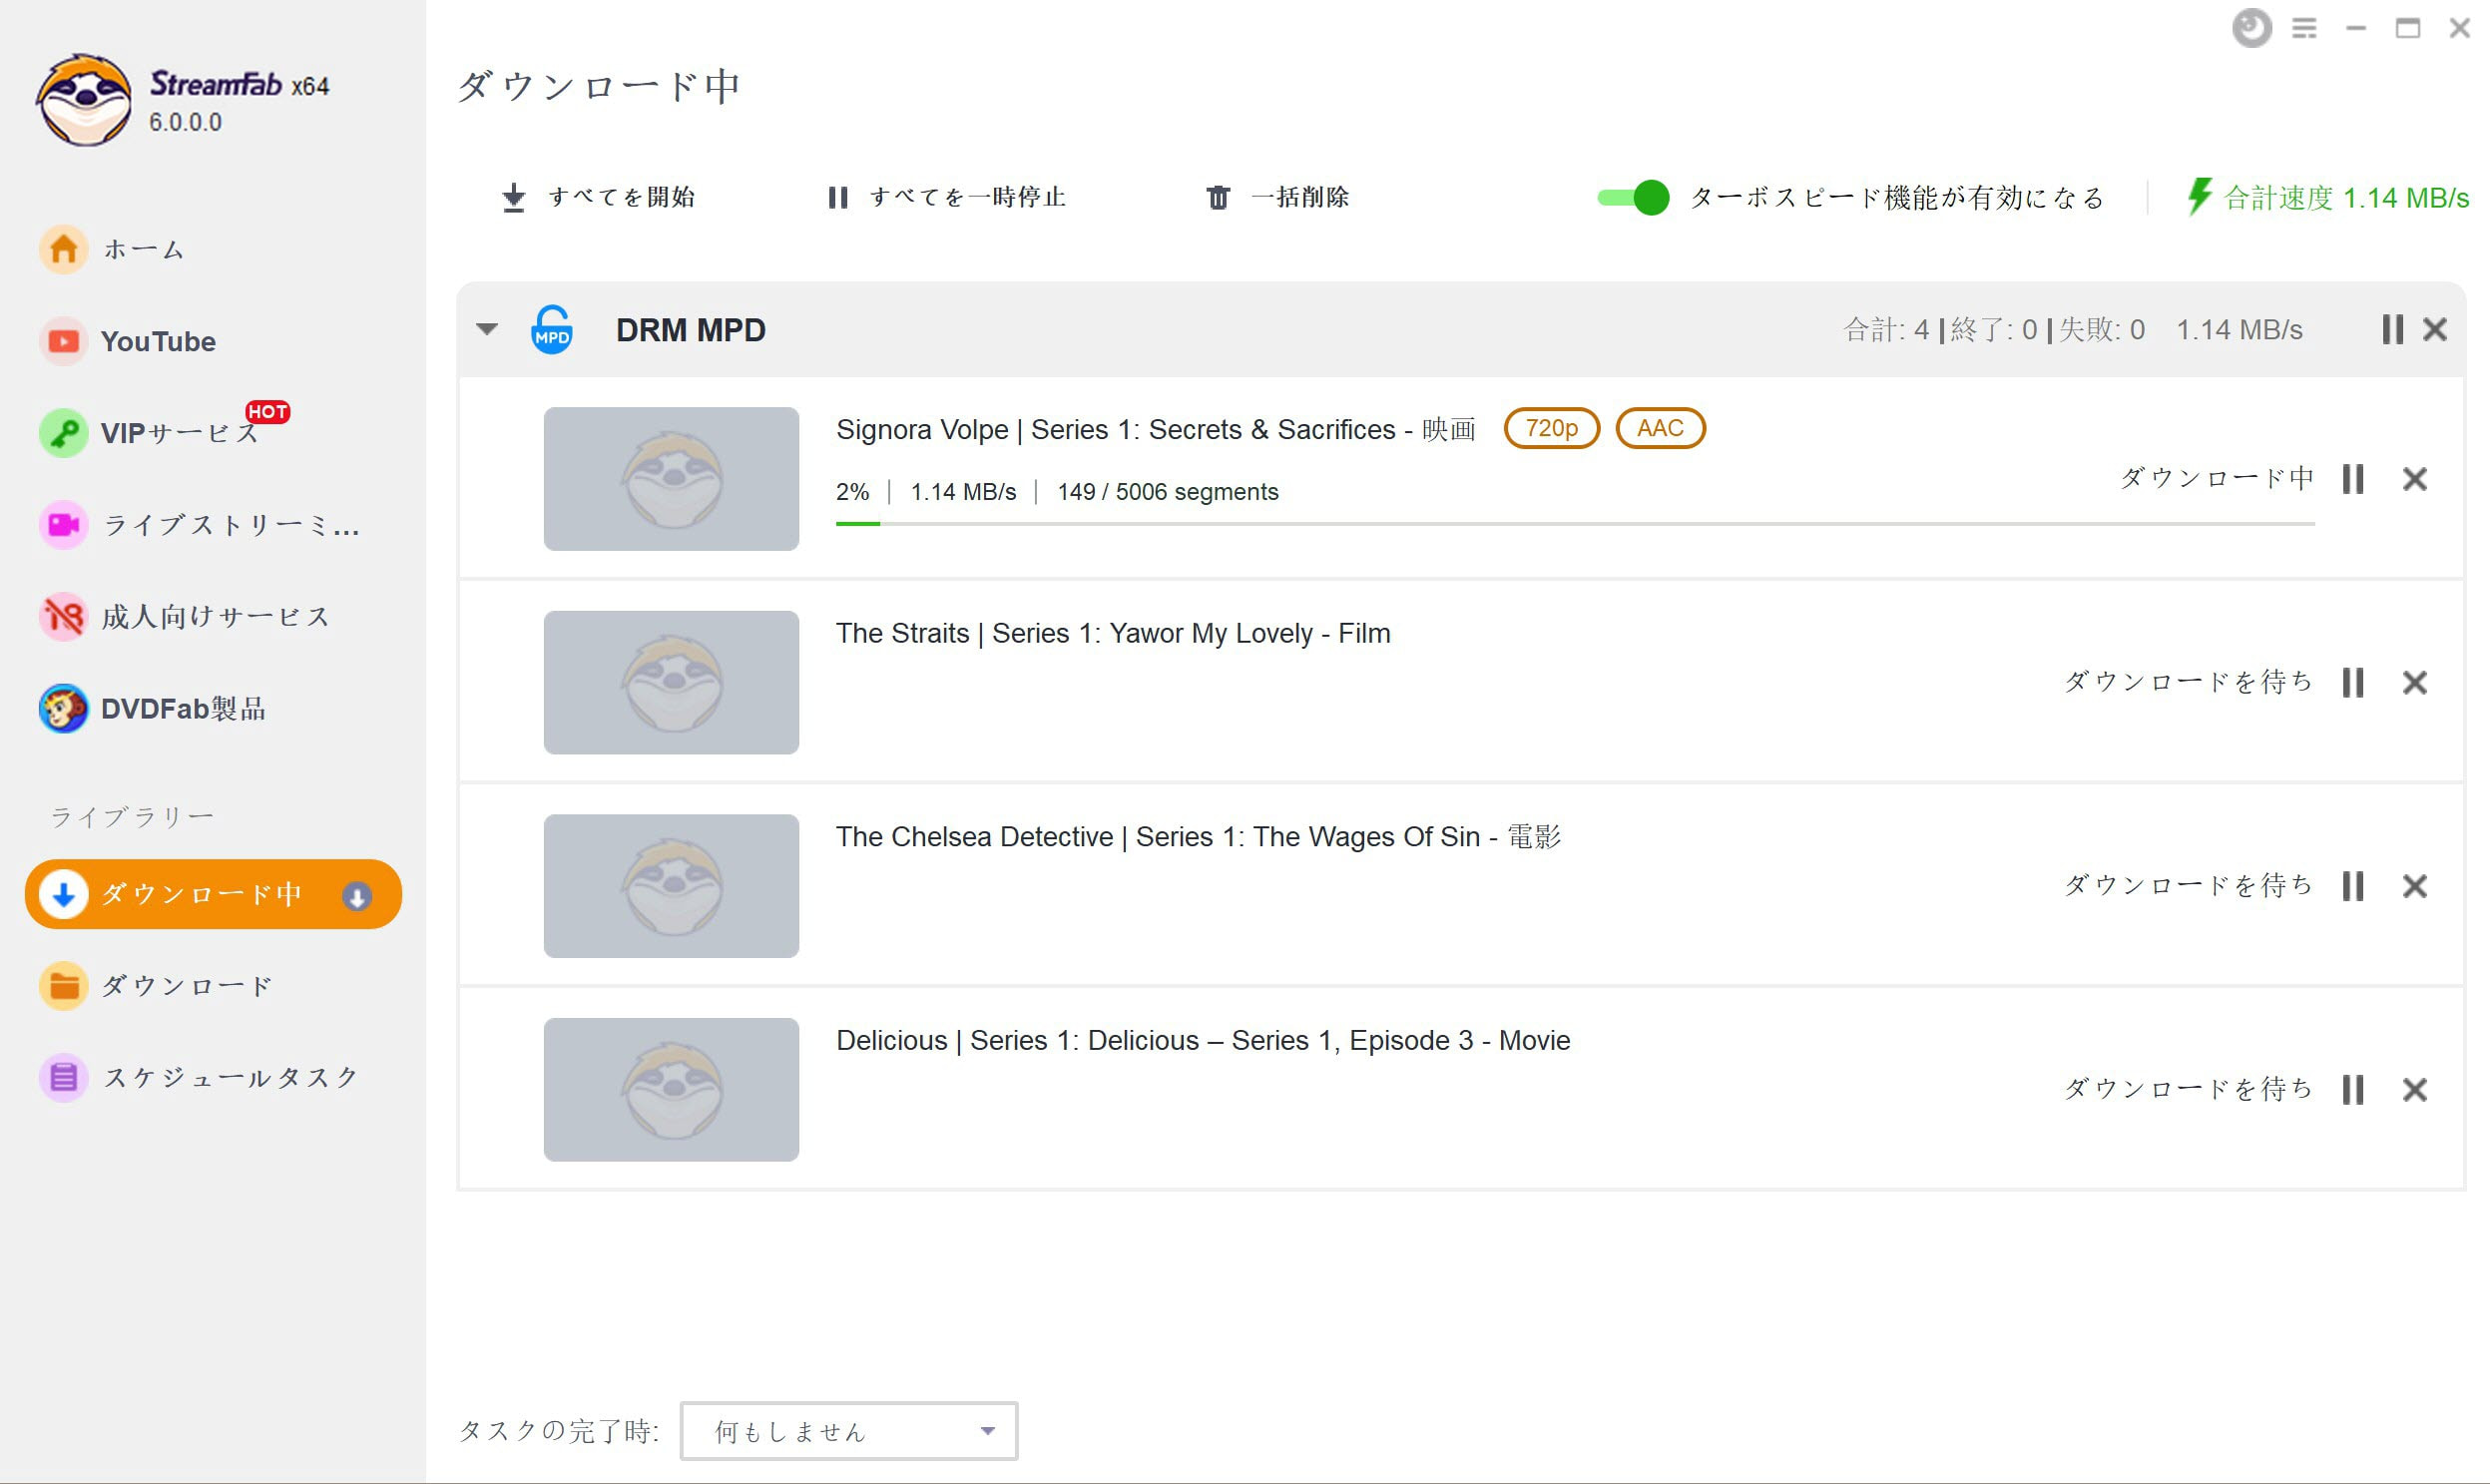
Task: Open the adult services icon
Action: [64, 617]
